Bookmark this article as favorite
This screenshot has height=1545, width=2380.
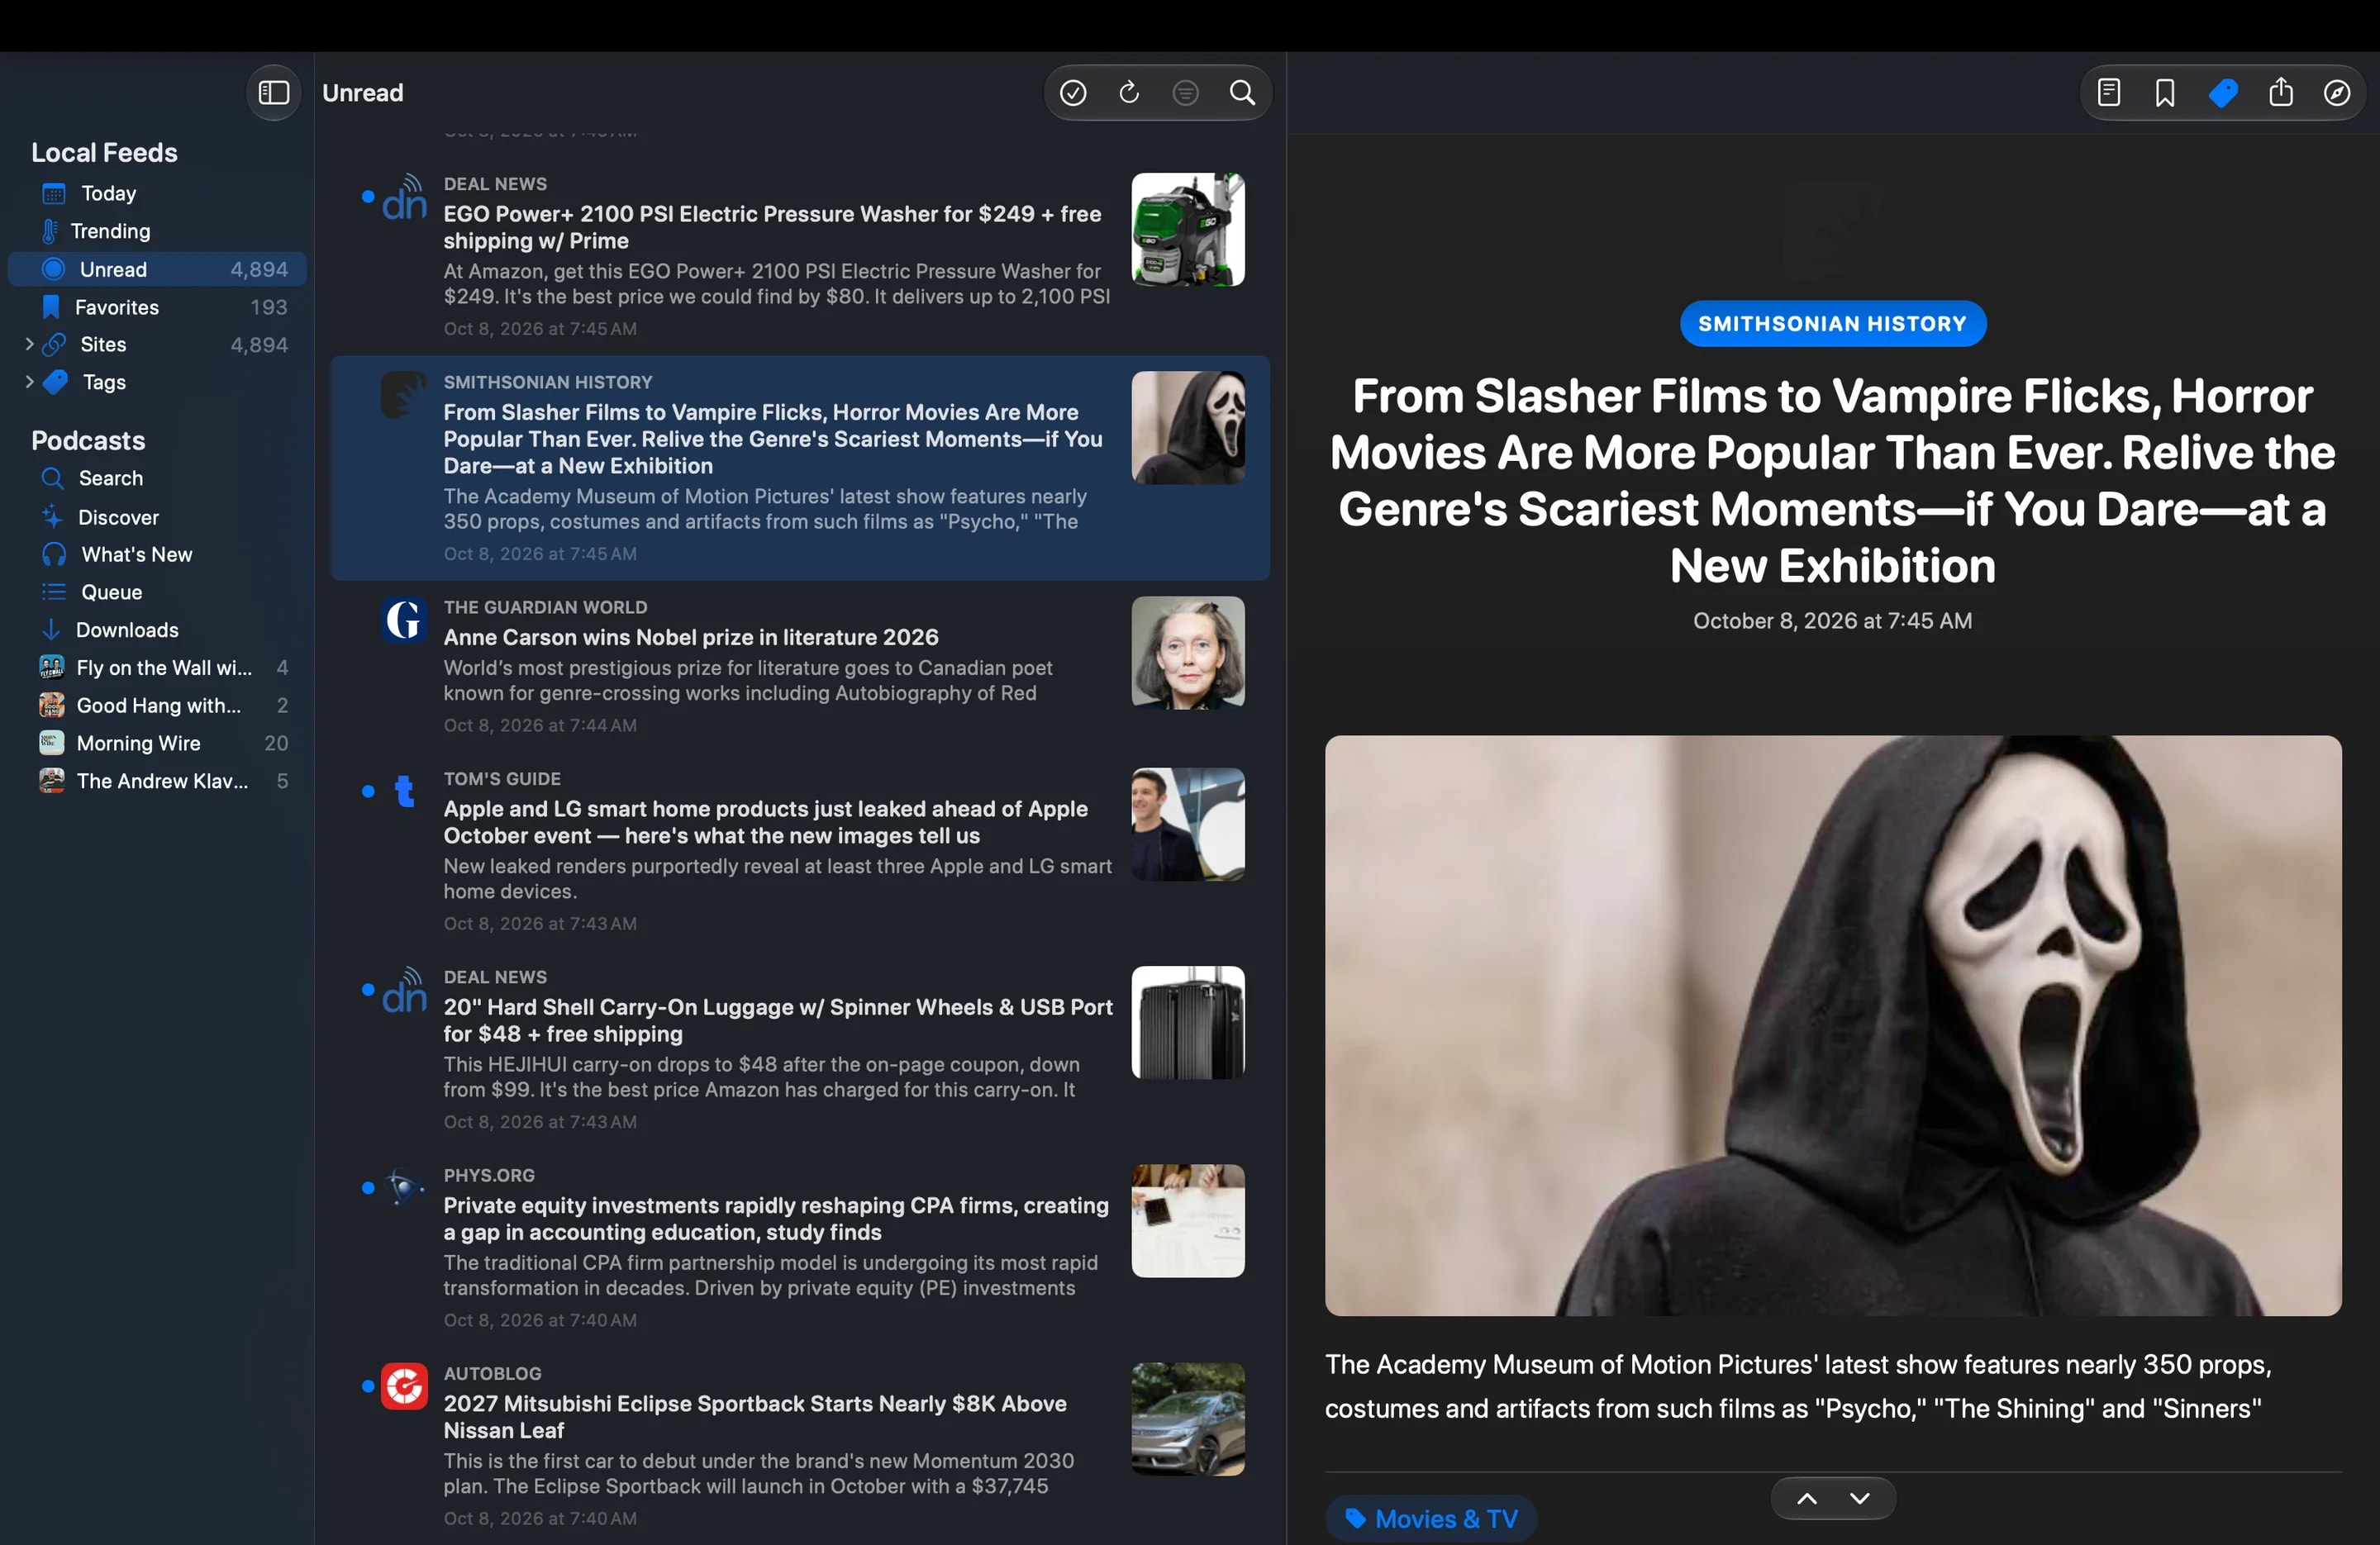pos(2165,93)
